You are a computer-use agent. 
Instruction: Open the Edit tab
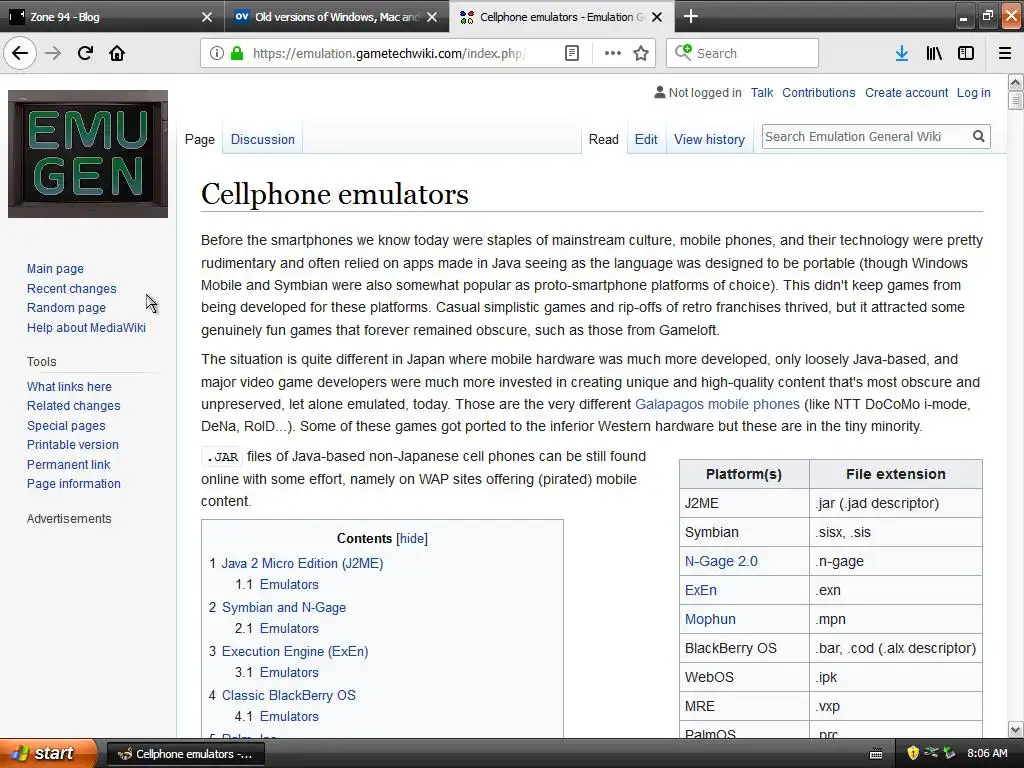coord(646,139)
